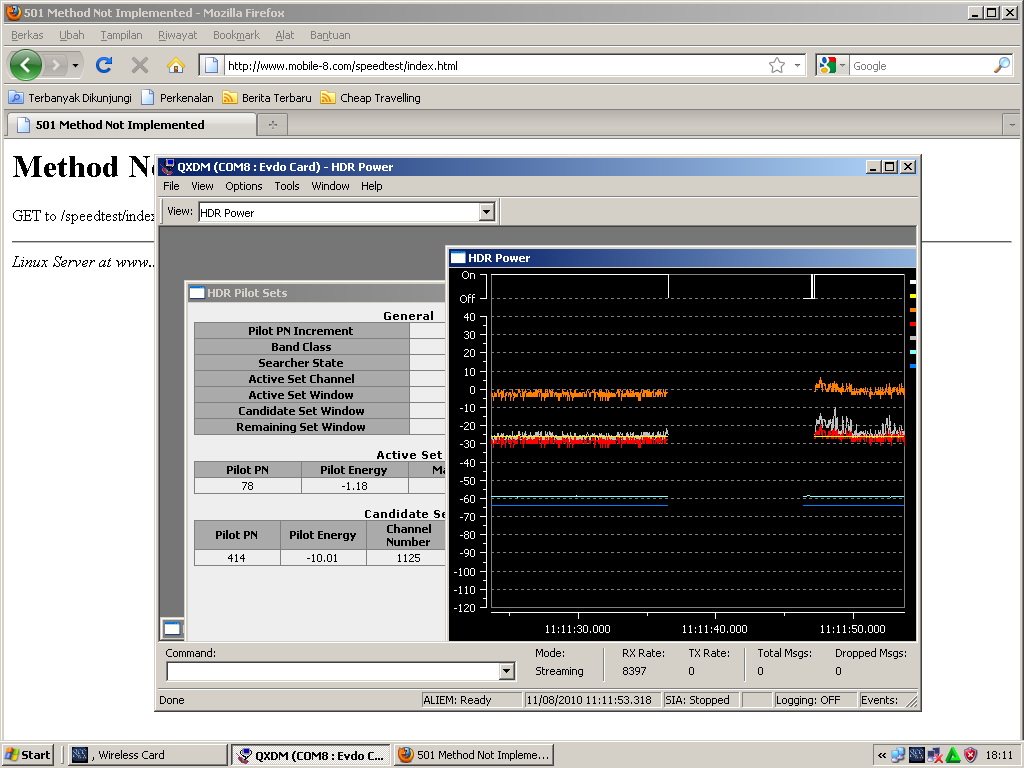
Task: Open the View combo box showing HDR Power
Action: [487, 211]
